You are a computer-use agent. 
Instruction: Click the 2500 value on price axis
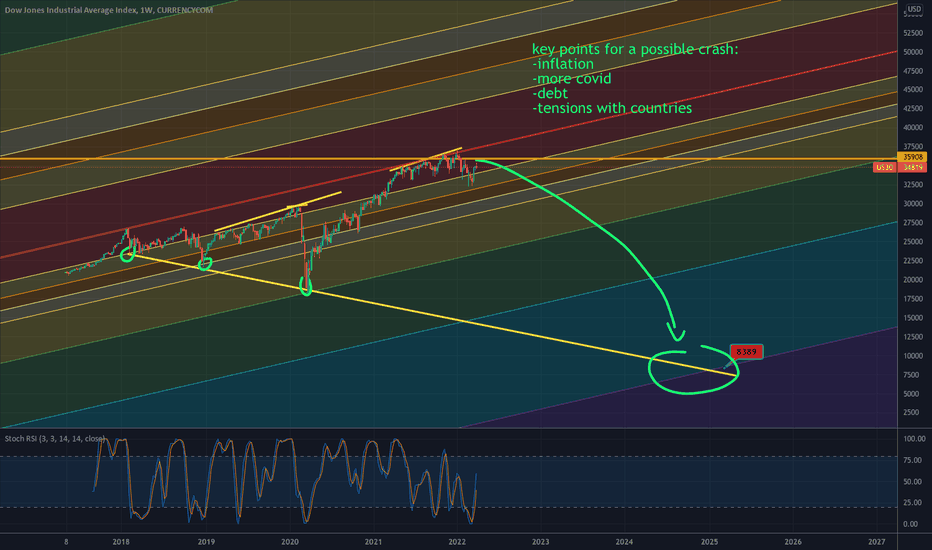click(911, 413)
